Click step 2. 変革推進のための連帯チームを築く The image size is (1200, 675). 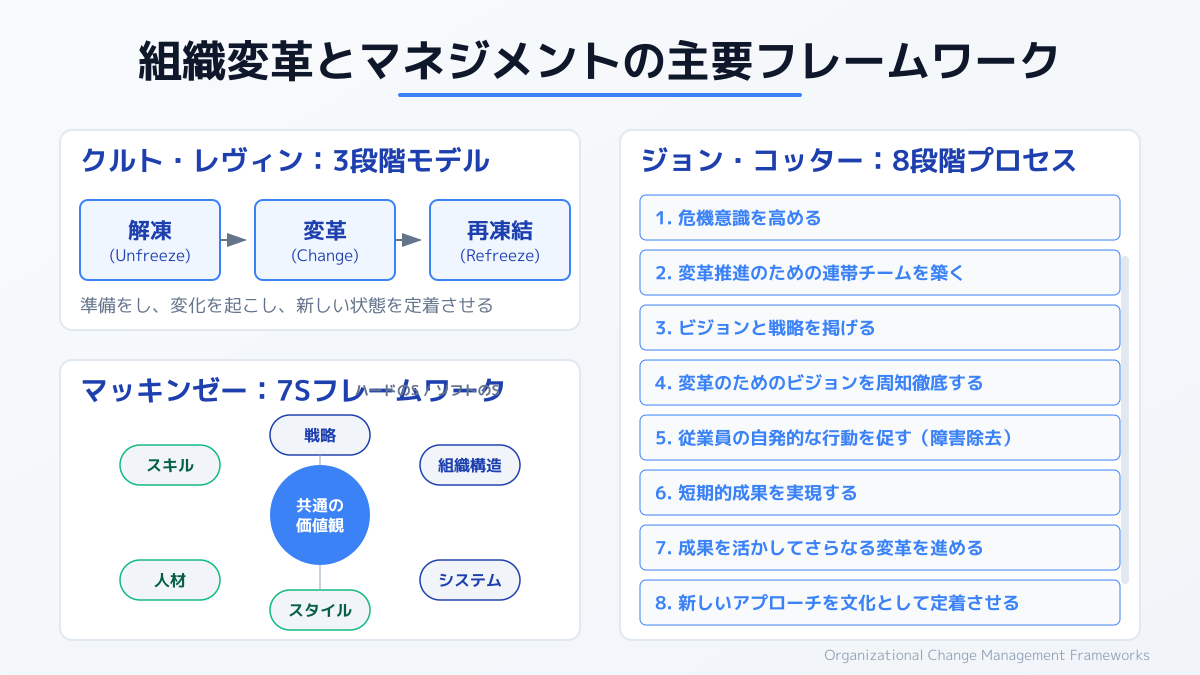click(879, 272)
